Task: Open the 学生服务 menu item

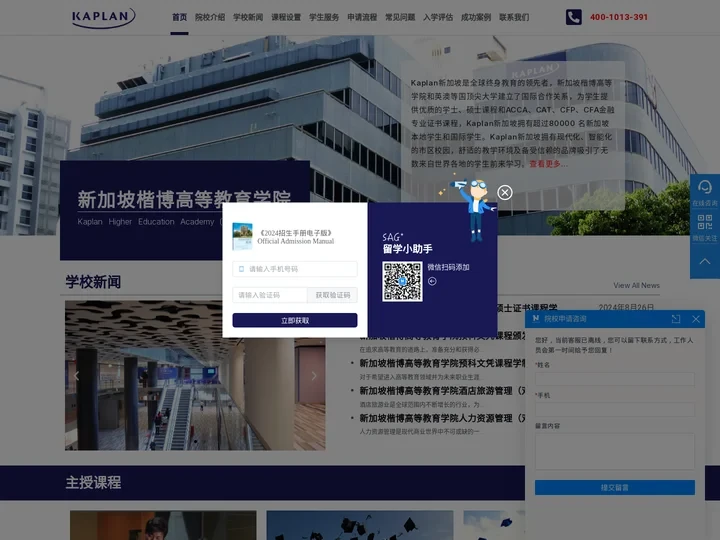Action: (x=324, y=17)
